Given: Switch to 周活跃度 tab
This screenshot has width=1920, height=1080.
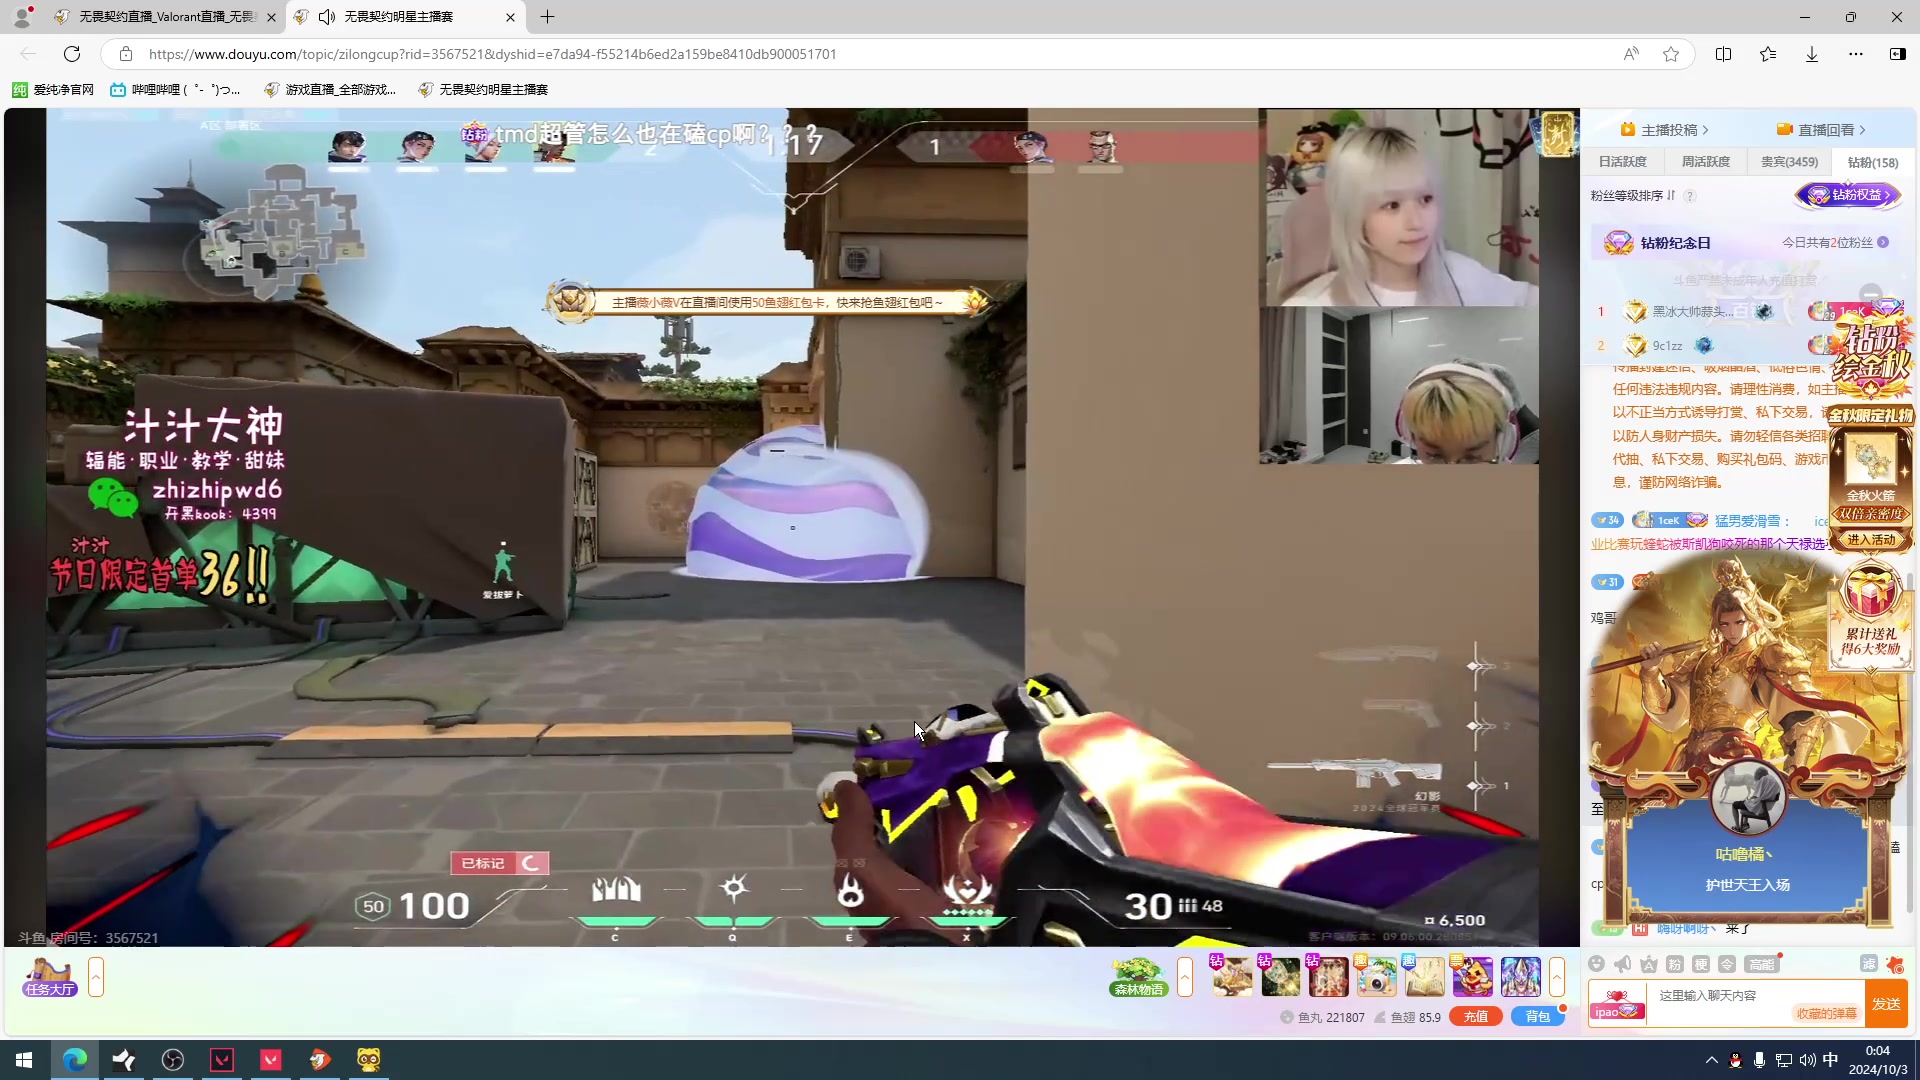Looking at the screenshot, I should pos(1705,162).
